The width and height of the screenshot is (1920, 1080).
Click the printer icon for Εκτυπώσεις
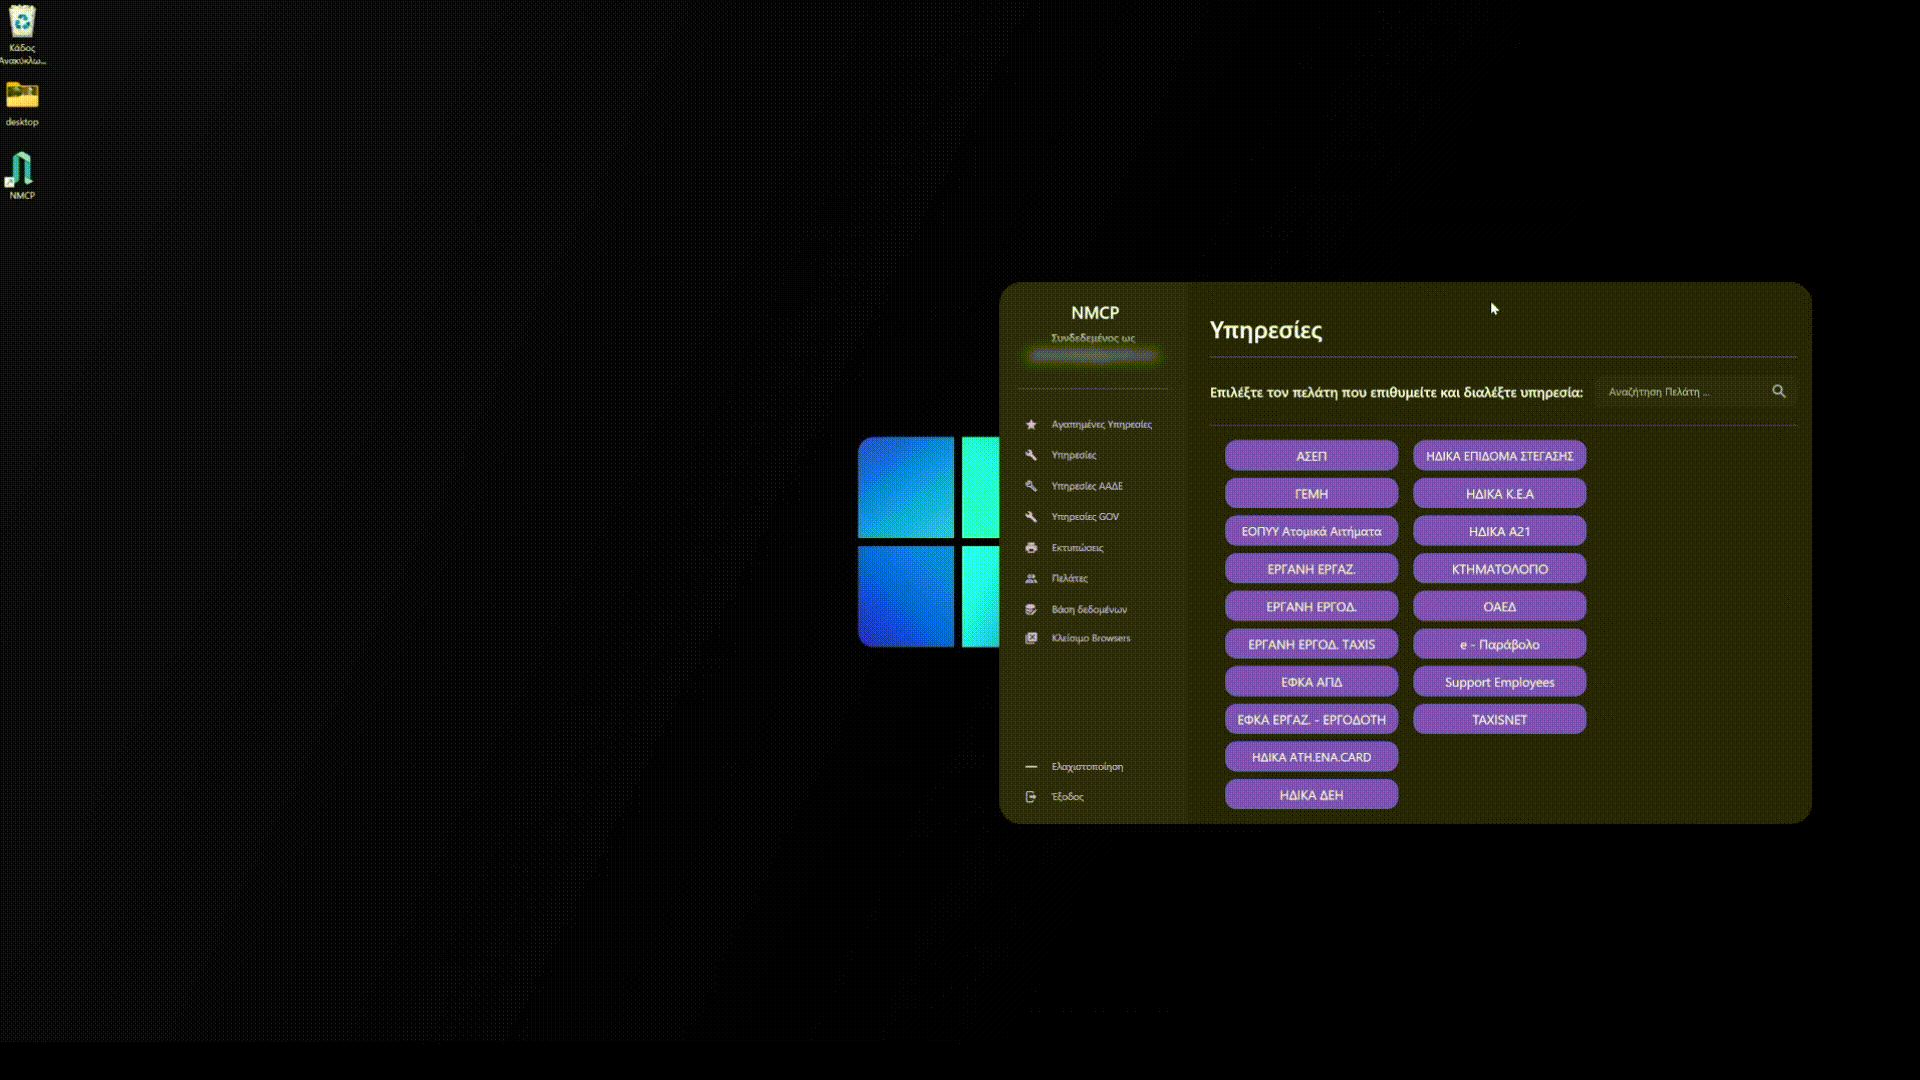[x=1031, y=548]
